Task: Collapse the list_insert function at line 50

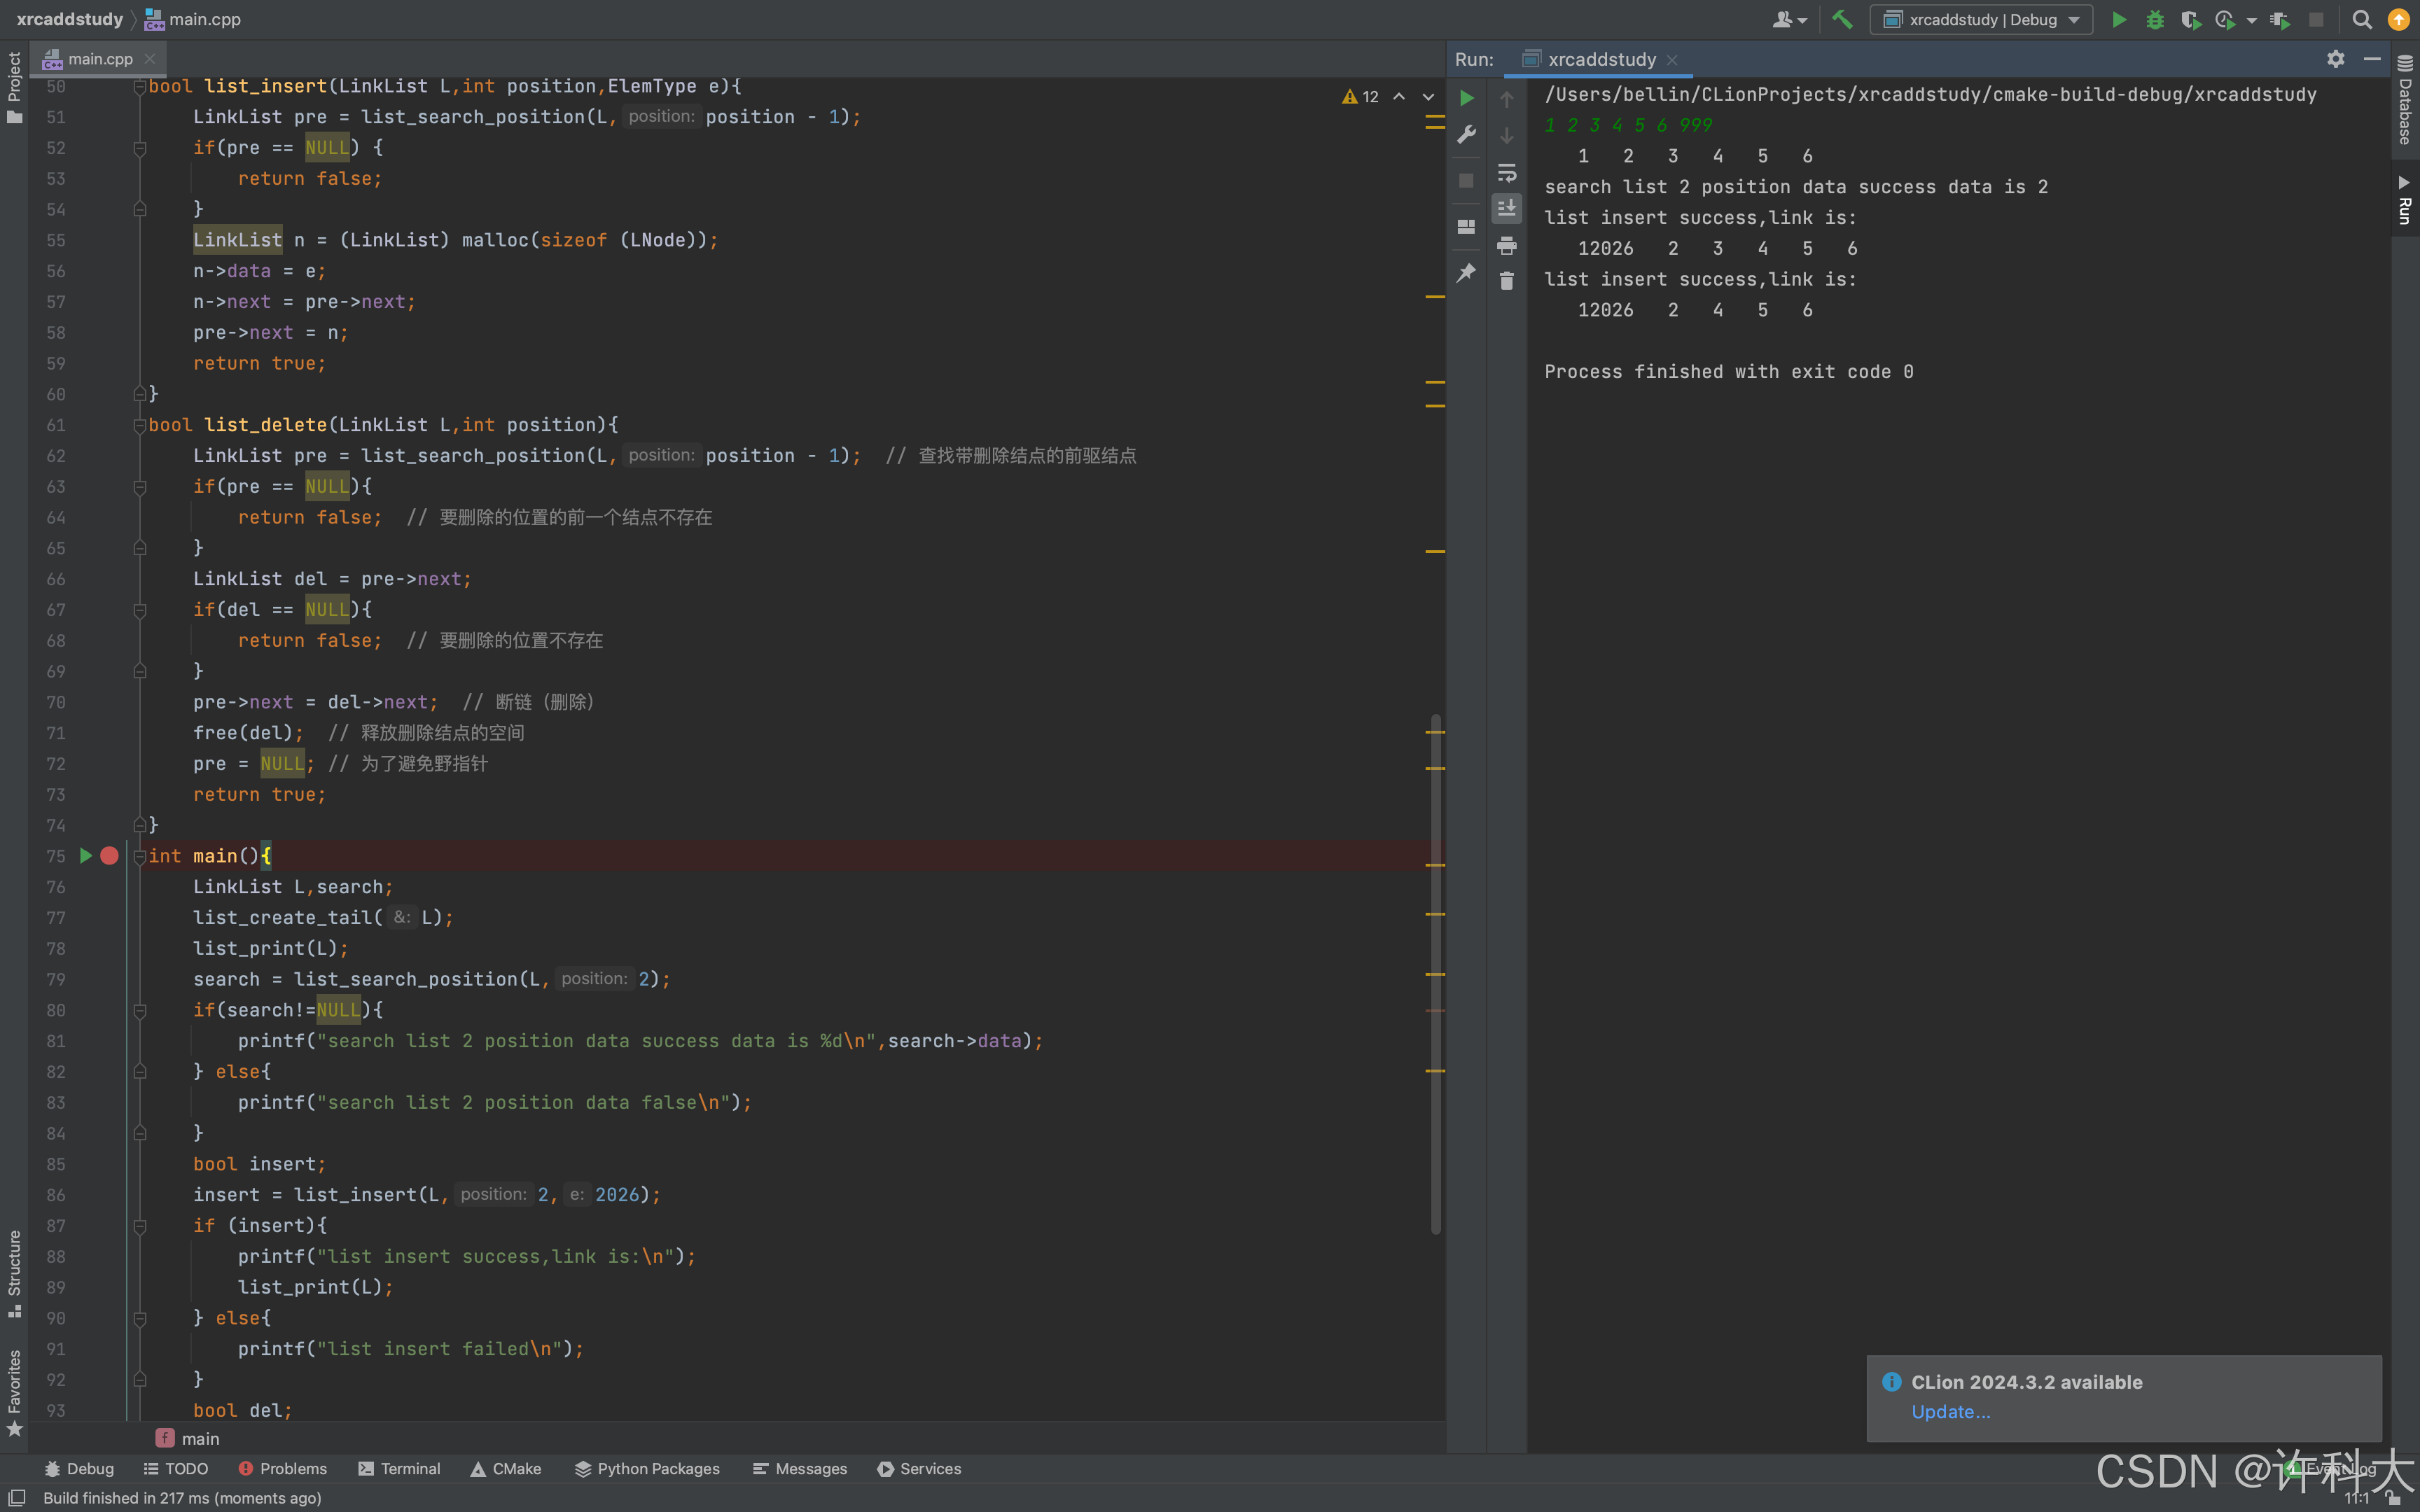Action: pos(140,87)
